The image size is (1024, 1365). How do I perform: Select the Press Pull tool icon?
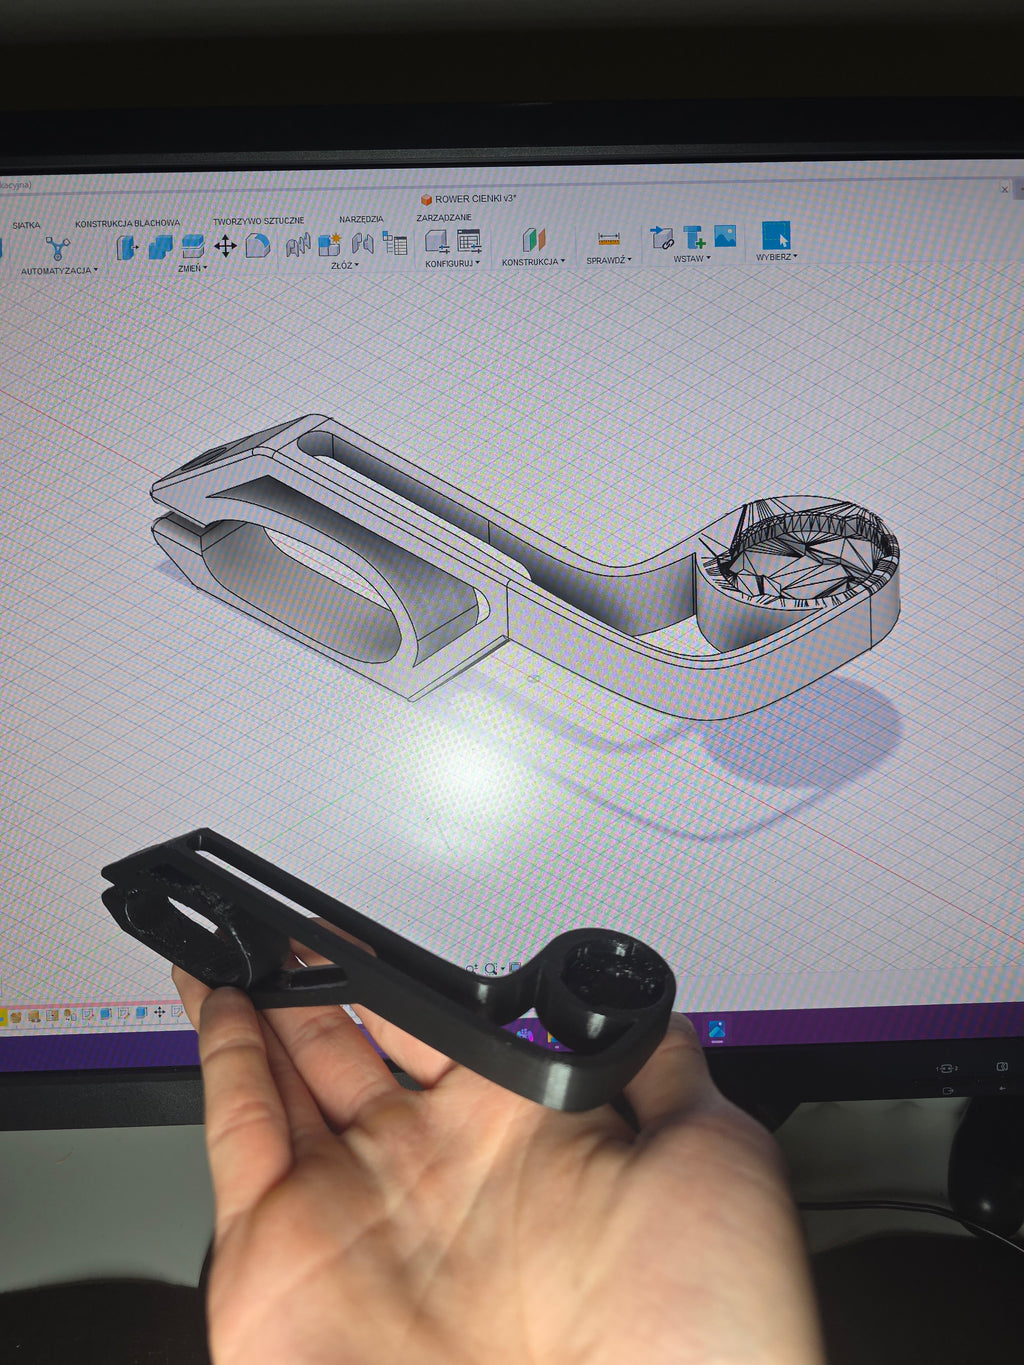(x=126, y=247)
